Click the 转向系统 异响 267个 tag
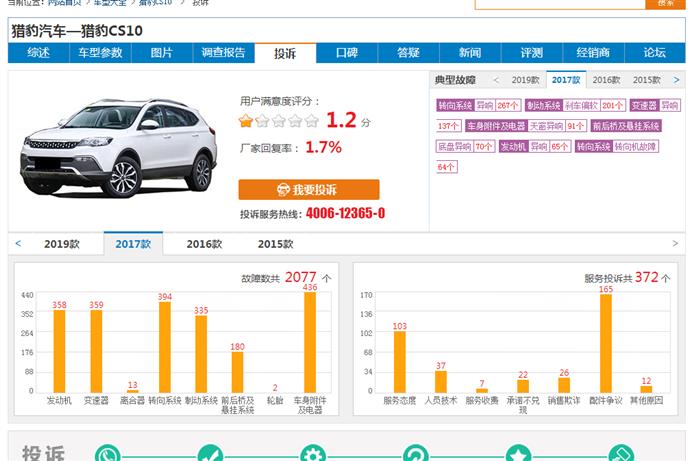This screenshot has width=700, height=461. (479, 105)
